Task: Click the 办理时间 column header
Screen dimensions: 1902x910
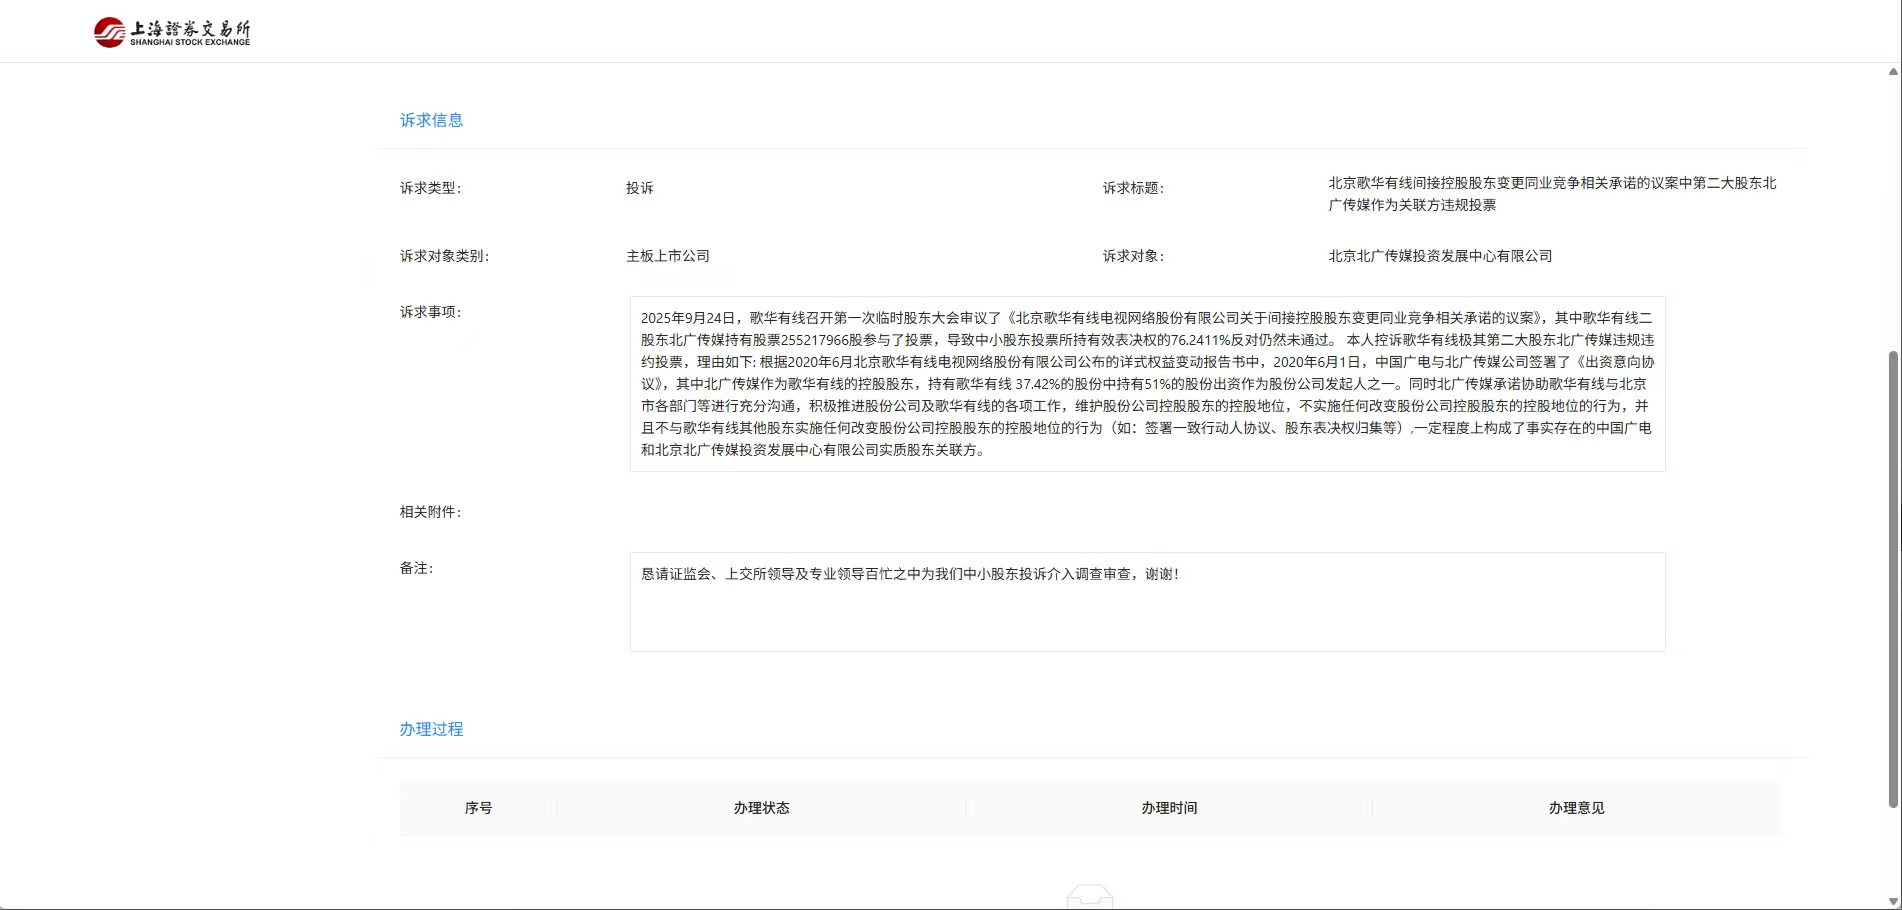Action: coord(1169,808)
